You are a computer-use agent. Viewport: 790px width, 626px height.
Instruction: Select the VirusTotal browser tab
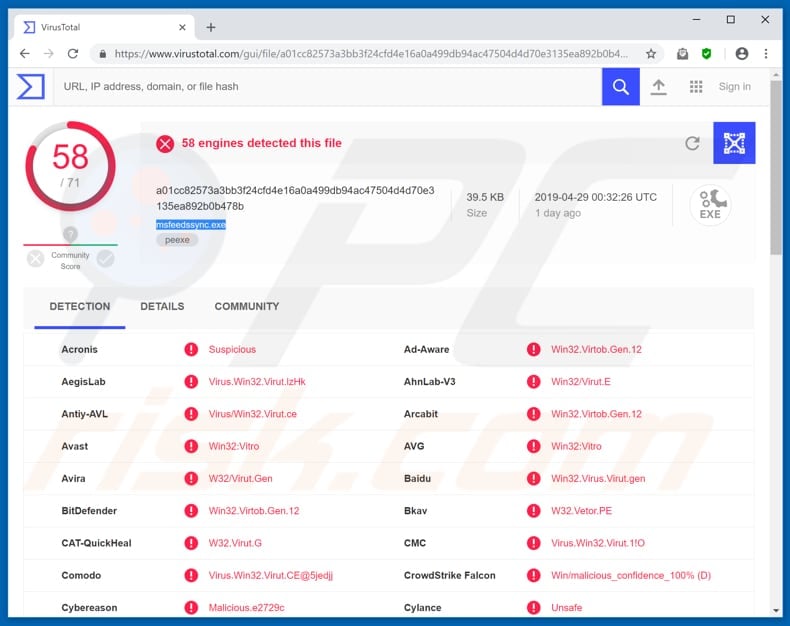pyautogui.click(x=105, y=27)
